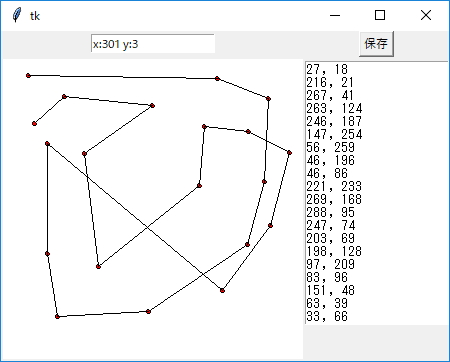Select the list entry "247, 74"
This screenshot has width=450, height=362.
point(330,225)
